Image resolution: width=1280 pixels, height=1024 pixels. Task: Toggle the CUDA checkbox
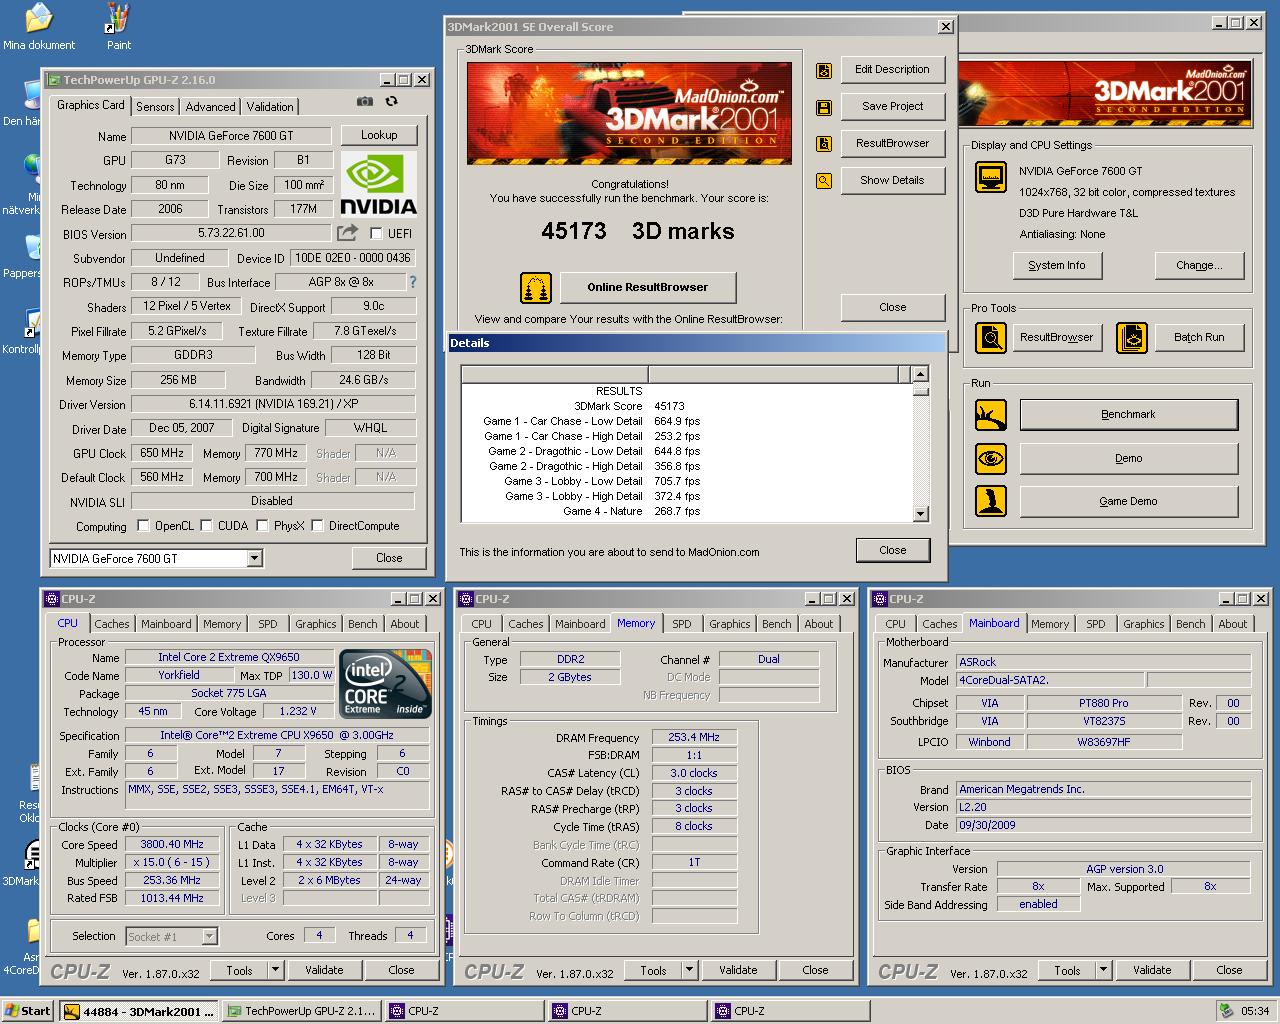coord(206,525)
